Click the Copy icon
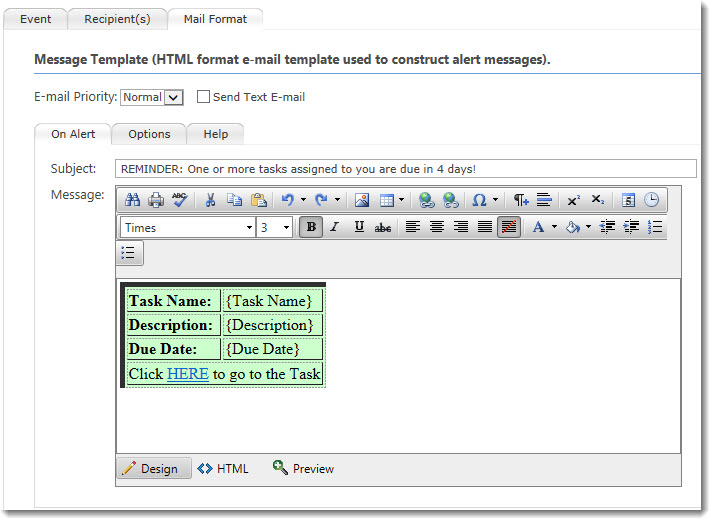This screenshot has height=519, width=710. tap(234, 200)
